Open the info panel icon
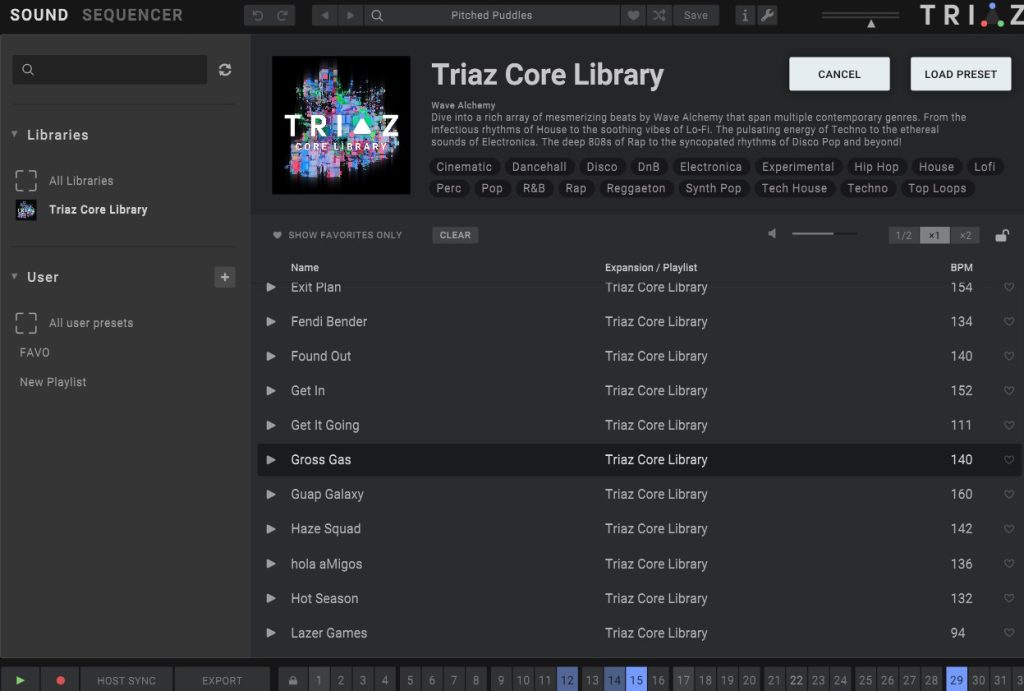The height and width of the screenshot is (691, 1024). [x=745, y=16]
